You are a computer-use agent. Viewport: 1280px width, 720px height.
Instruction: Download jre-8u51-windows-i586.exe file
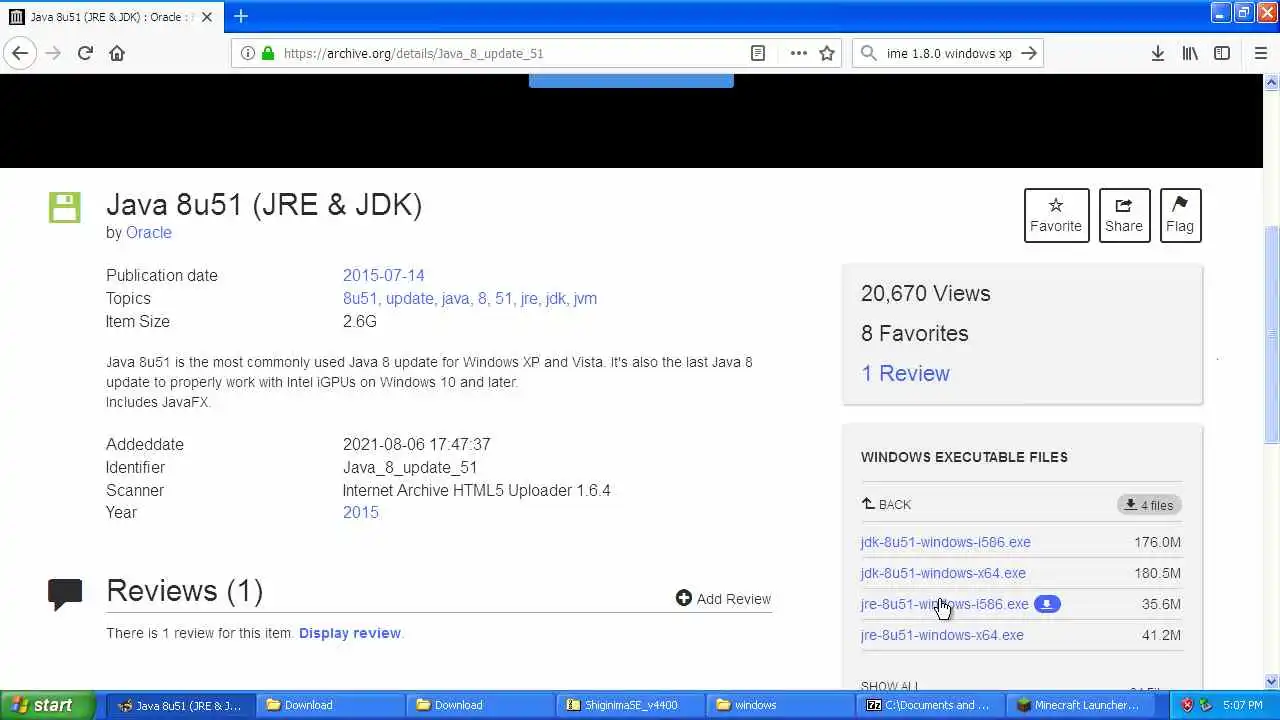[944, 604]
